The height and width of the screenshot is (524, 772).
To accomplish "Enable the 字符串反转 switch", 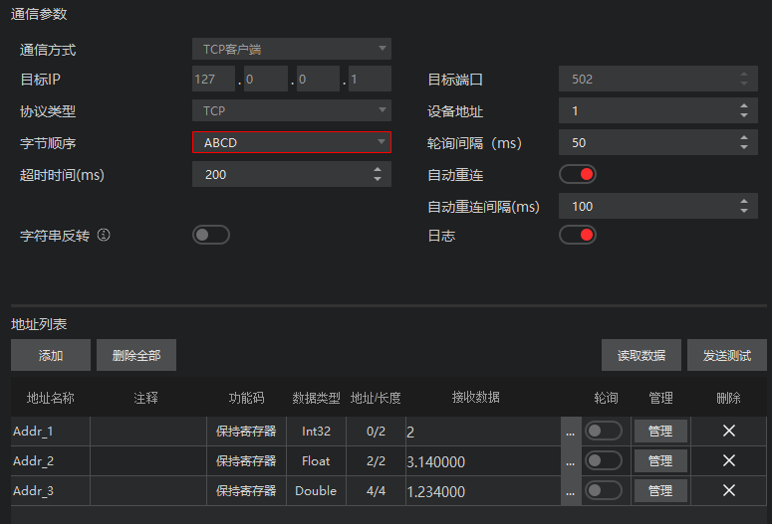I will click(x=211, y=235).
